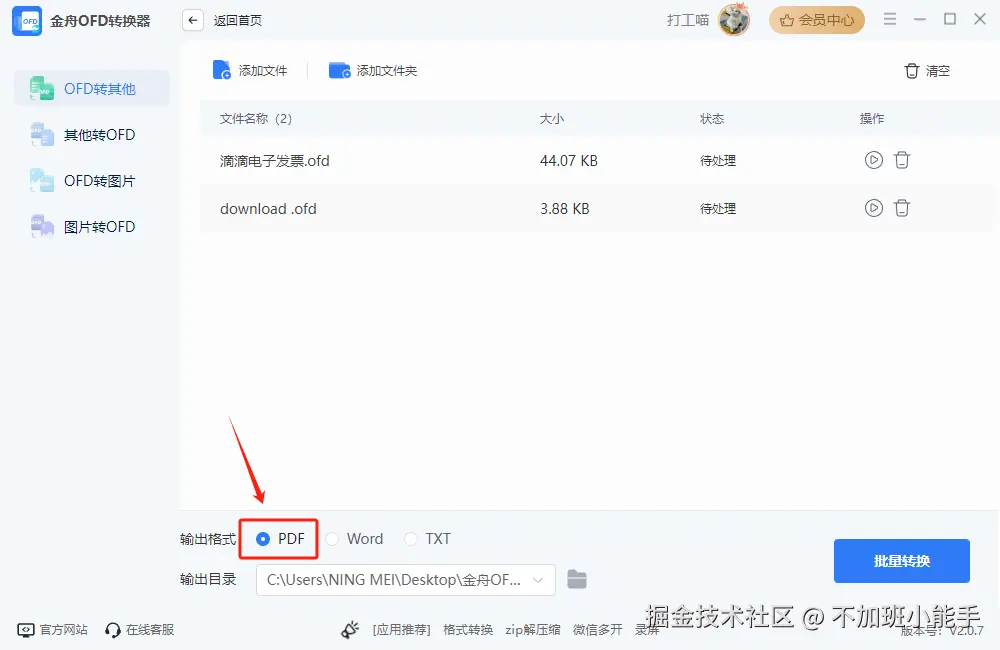Click the user avatar picture
The height and width of the screenshot is (650, 1000).
tap(733, 19)
